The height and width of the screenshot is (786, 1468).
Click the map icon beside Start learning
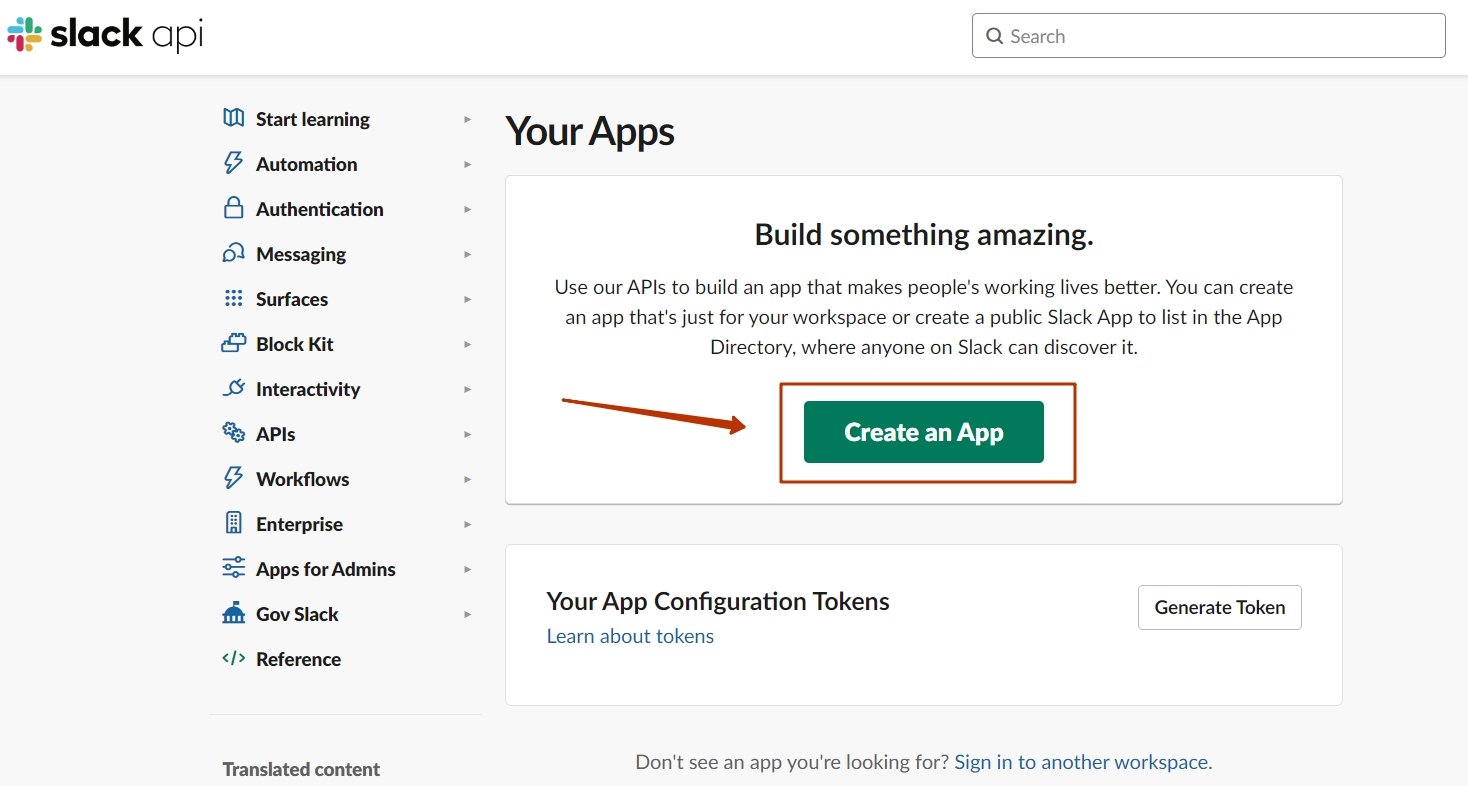[x=233, y=119]
